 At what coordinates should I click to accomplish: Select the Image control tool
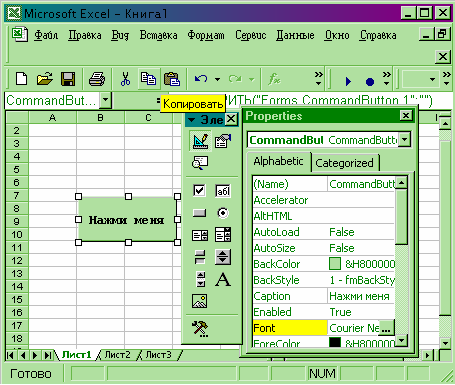tap(200, 301)
